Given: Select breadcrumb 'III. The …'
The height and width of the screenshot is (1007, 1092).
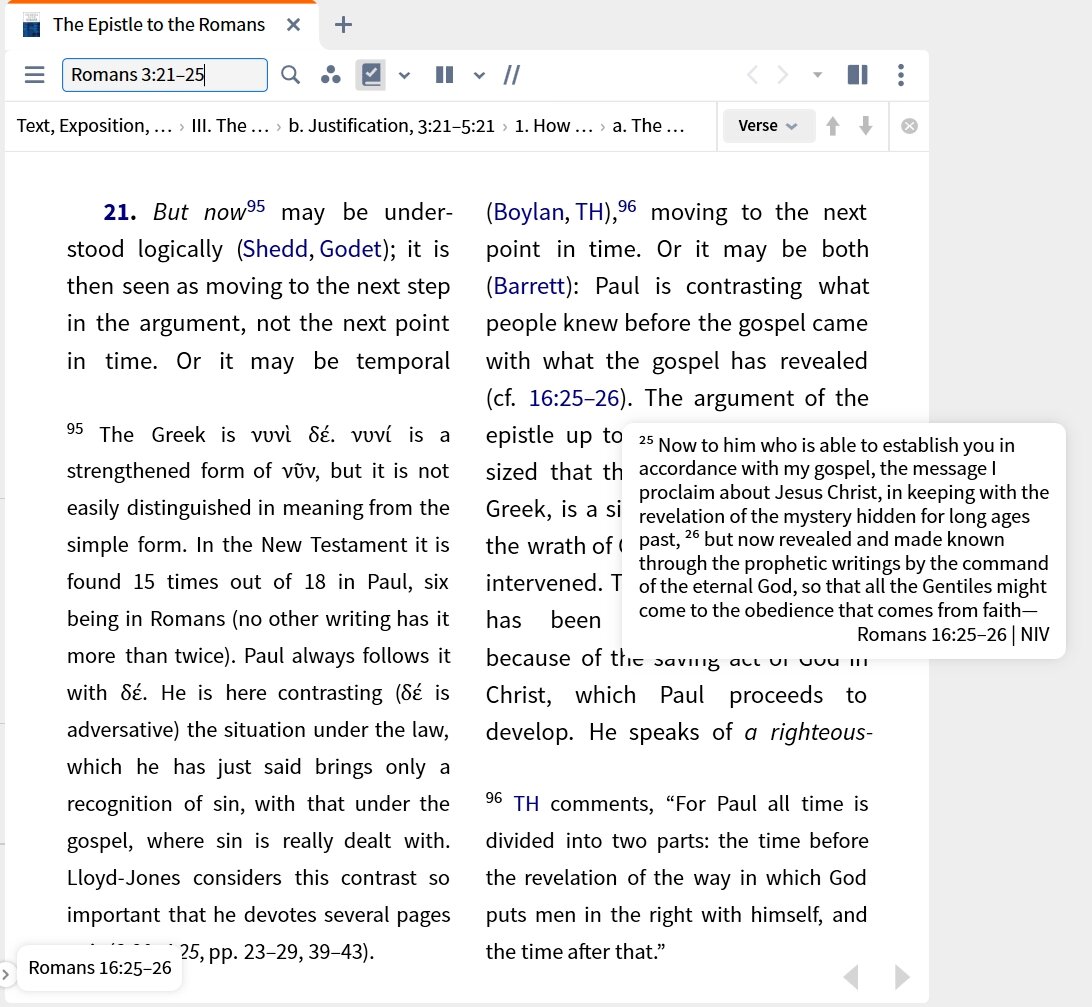Looking at the screenshot, I should pyautogui.click(x=230, y=126).
